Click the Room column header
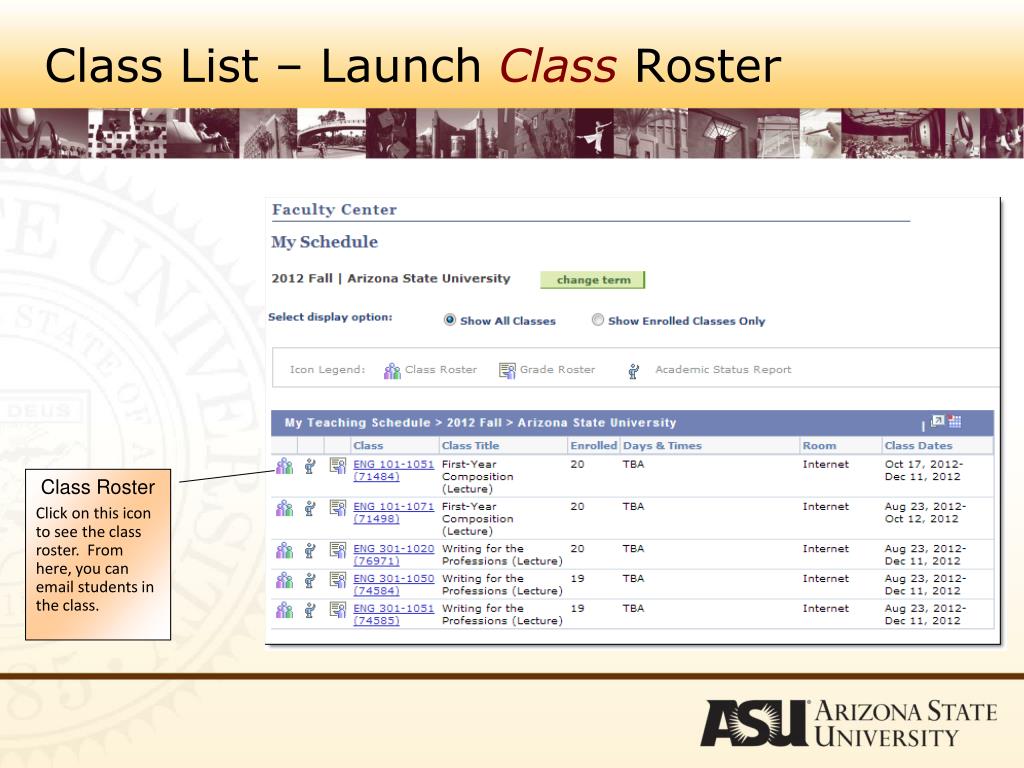The image size is (1024, 768). coord(819,445)
